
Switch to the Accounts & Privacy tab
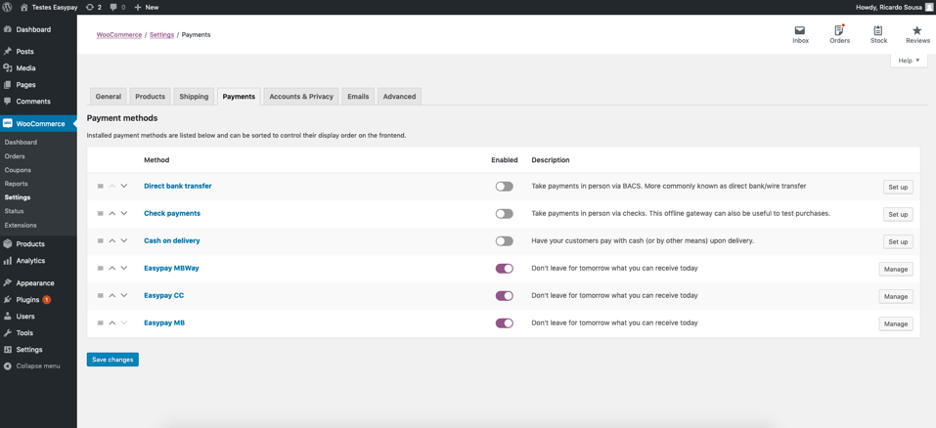click(301, 96)
